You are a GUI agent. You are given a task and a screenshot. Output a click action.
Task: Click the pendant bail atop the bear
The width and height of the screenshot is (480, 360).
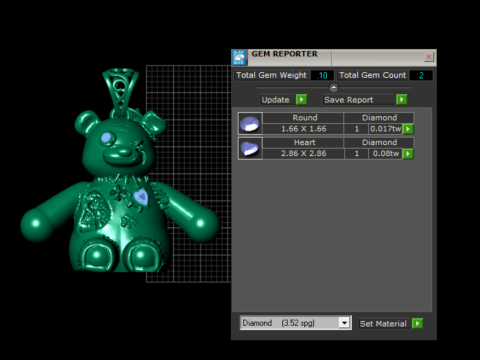pyautogui.click(x=120, y=90)
